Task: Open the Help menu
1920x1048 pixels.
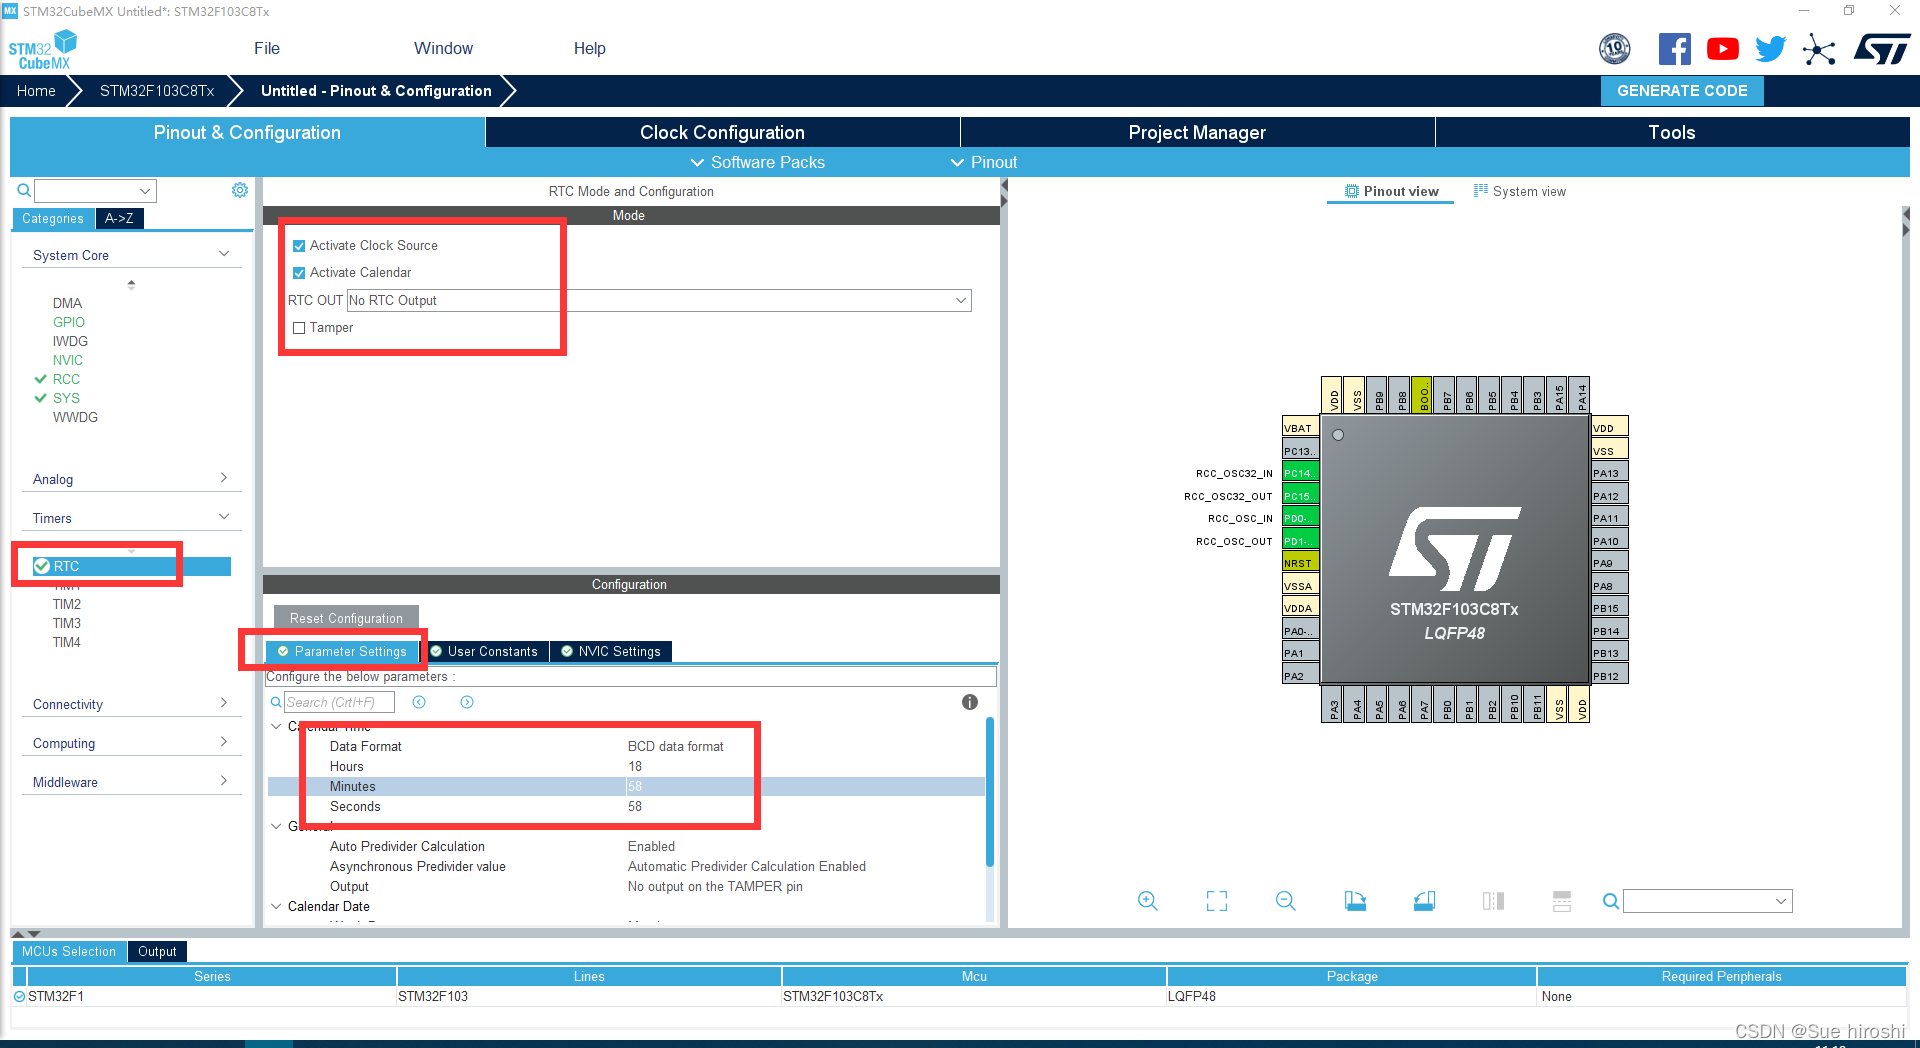Action: 589,48
